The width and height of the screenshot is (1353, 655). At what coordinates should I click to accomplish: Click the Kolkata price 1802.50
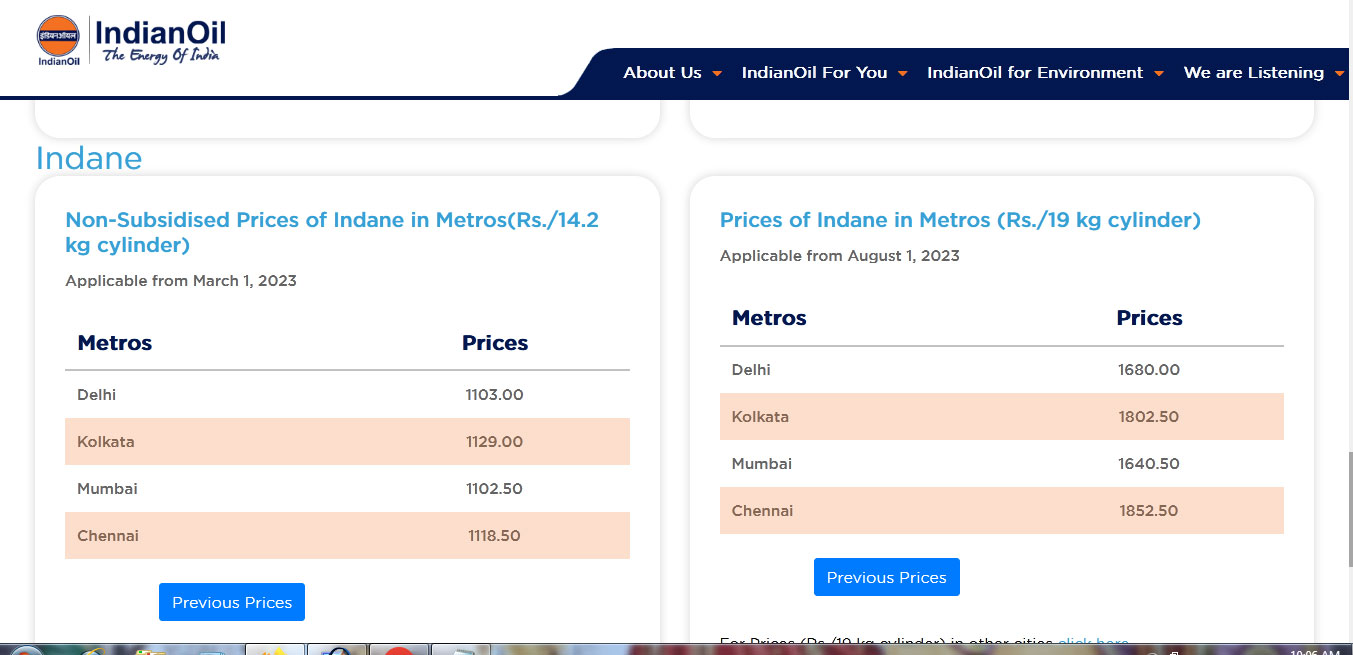click(x=1149, y=416)
